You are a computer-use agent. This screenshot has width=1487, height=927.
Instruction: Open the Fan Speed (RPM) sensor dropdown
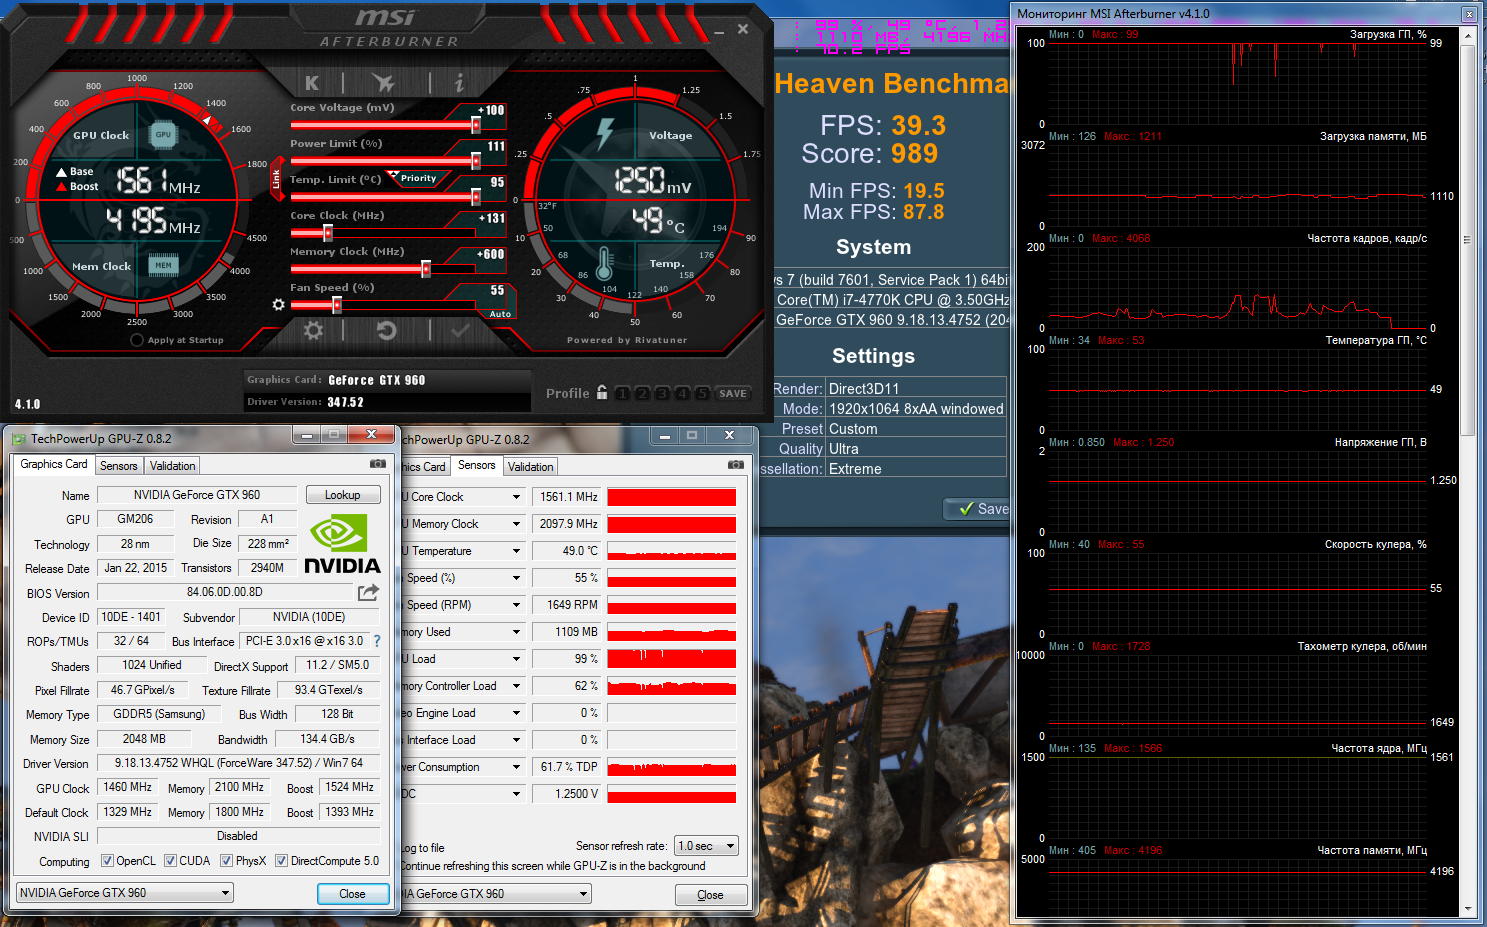[x=516, y=605]
